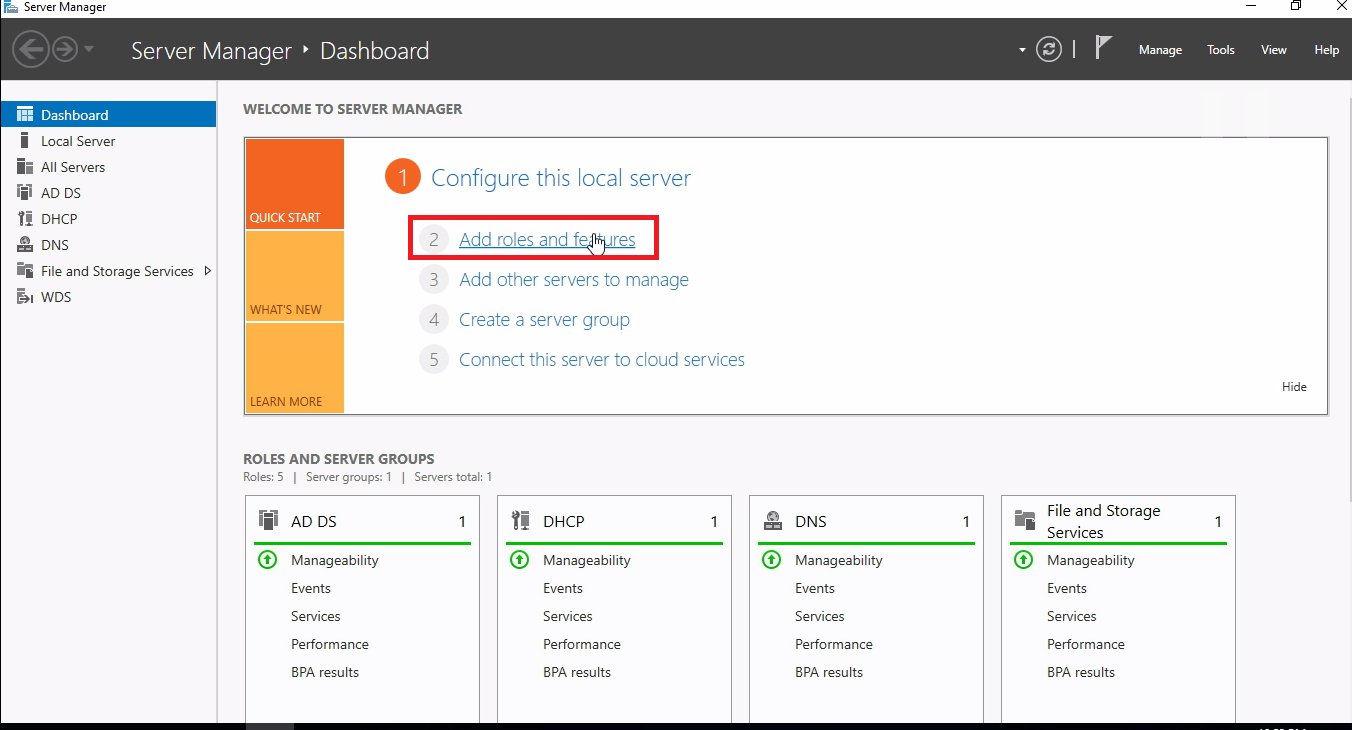This screenshot has height=730, width=1352.
Task: Open the notifications flag
Action: (x=1103, y=47)
